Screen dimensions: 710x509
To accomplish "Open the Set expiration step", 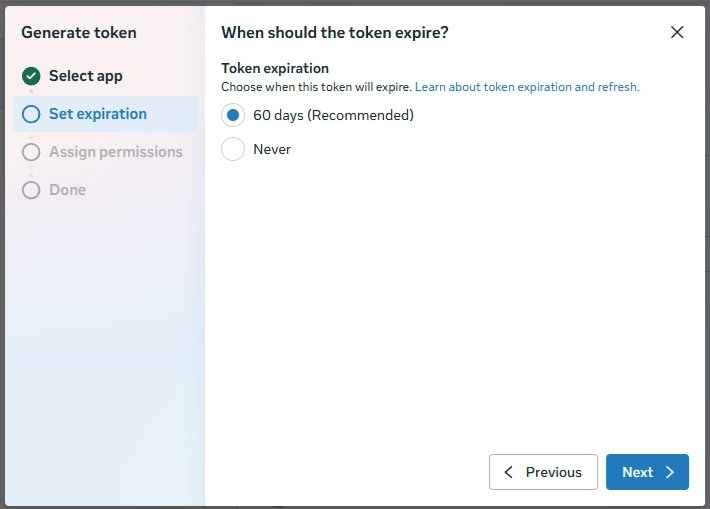I will (98, 114).
